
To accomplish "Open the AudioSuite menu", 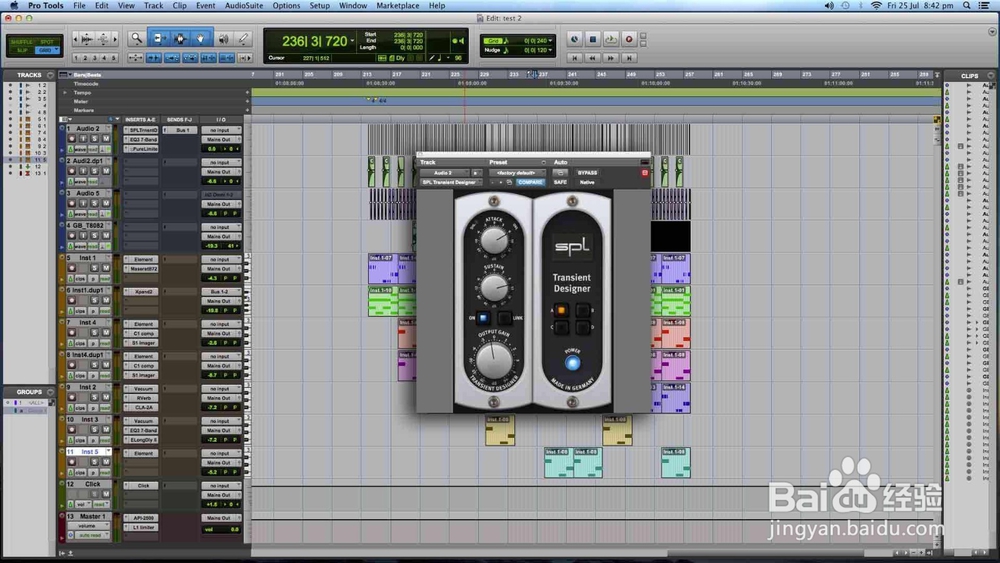I will point(244,6).
